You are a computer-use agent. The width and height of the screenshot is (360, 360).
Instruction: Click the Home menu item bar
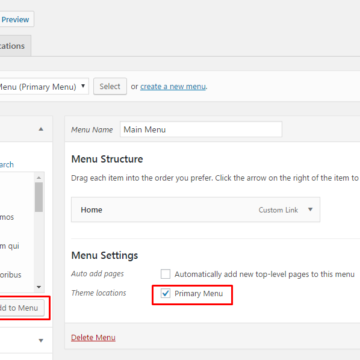pos(196,210)
